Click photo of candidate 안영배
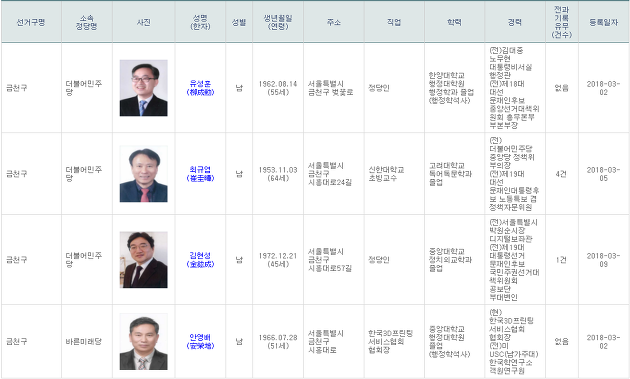Viewport: 630px width, 379px height. point(143,342)
